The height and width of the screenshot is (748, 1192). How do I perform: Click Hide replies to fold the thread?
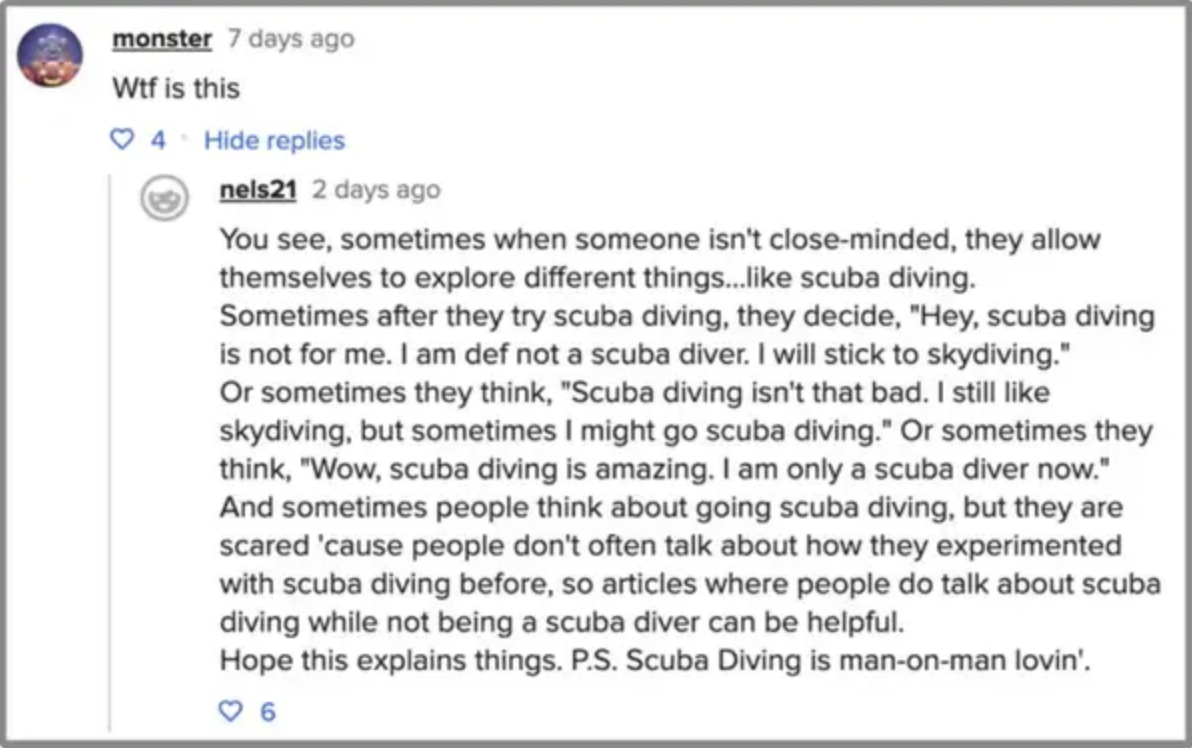(274, 140)
